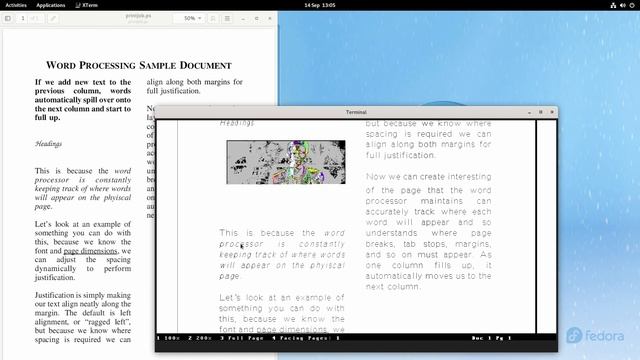Toggle the sidebar in the document viewer
The width and height of the screenshot is (640, 360).
click(x=8, y=18)
